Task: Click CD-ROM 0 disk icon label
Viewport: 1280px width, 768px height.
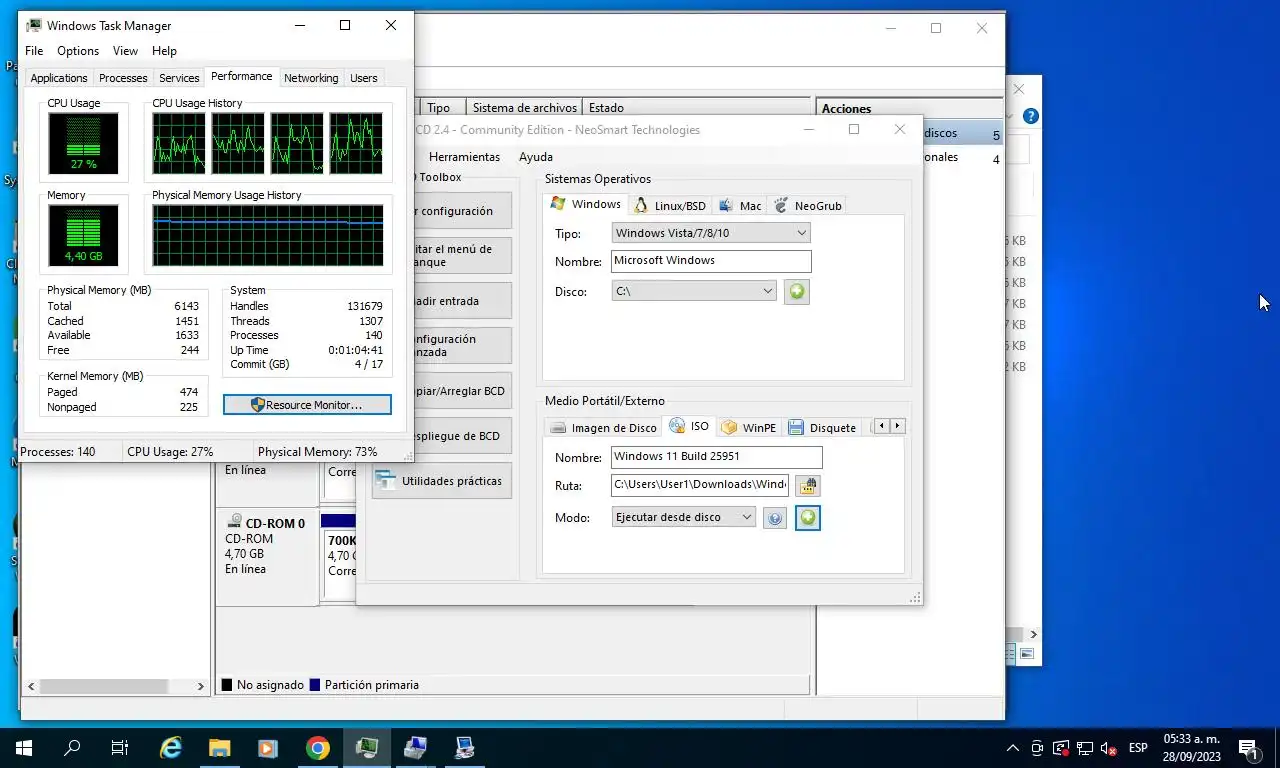Action: point(265,523)
